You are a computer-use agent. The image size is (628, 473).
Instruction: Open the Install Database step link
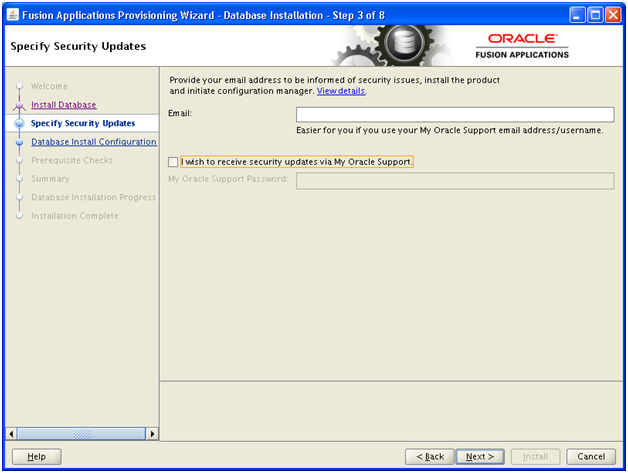point(64,105)
